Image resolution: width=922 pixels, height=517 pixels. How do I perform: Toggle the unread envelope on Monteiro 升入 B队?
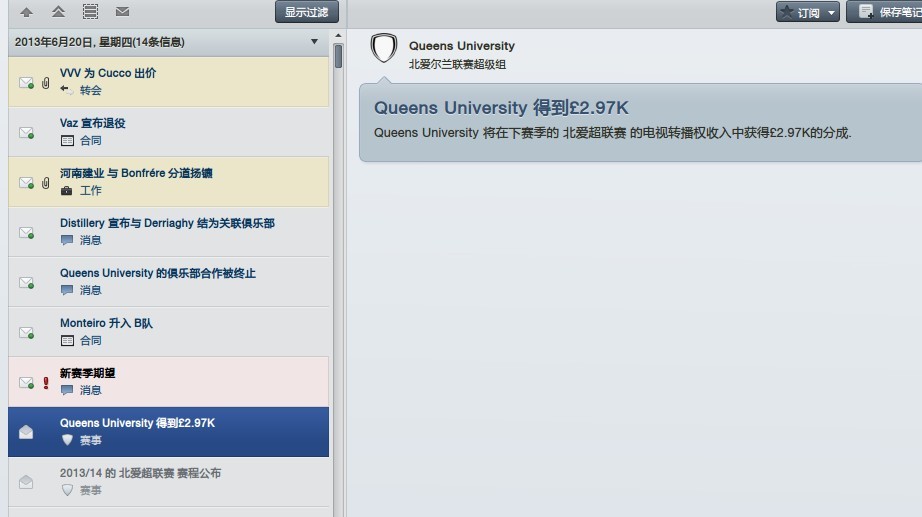[26, 332]
